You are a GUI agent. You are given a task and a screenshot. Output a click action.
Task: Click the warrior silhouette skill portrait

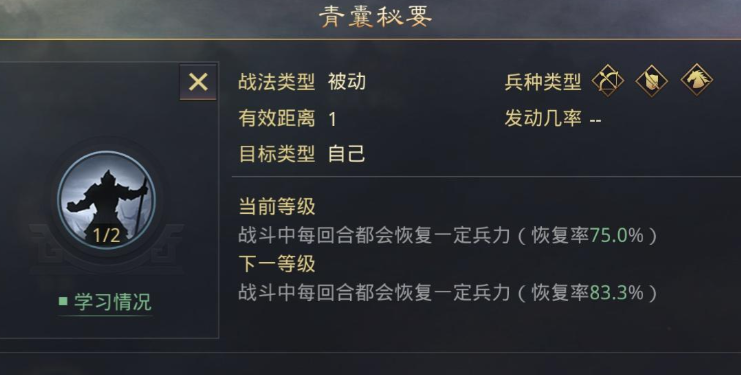coord(106,200)
